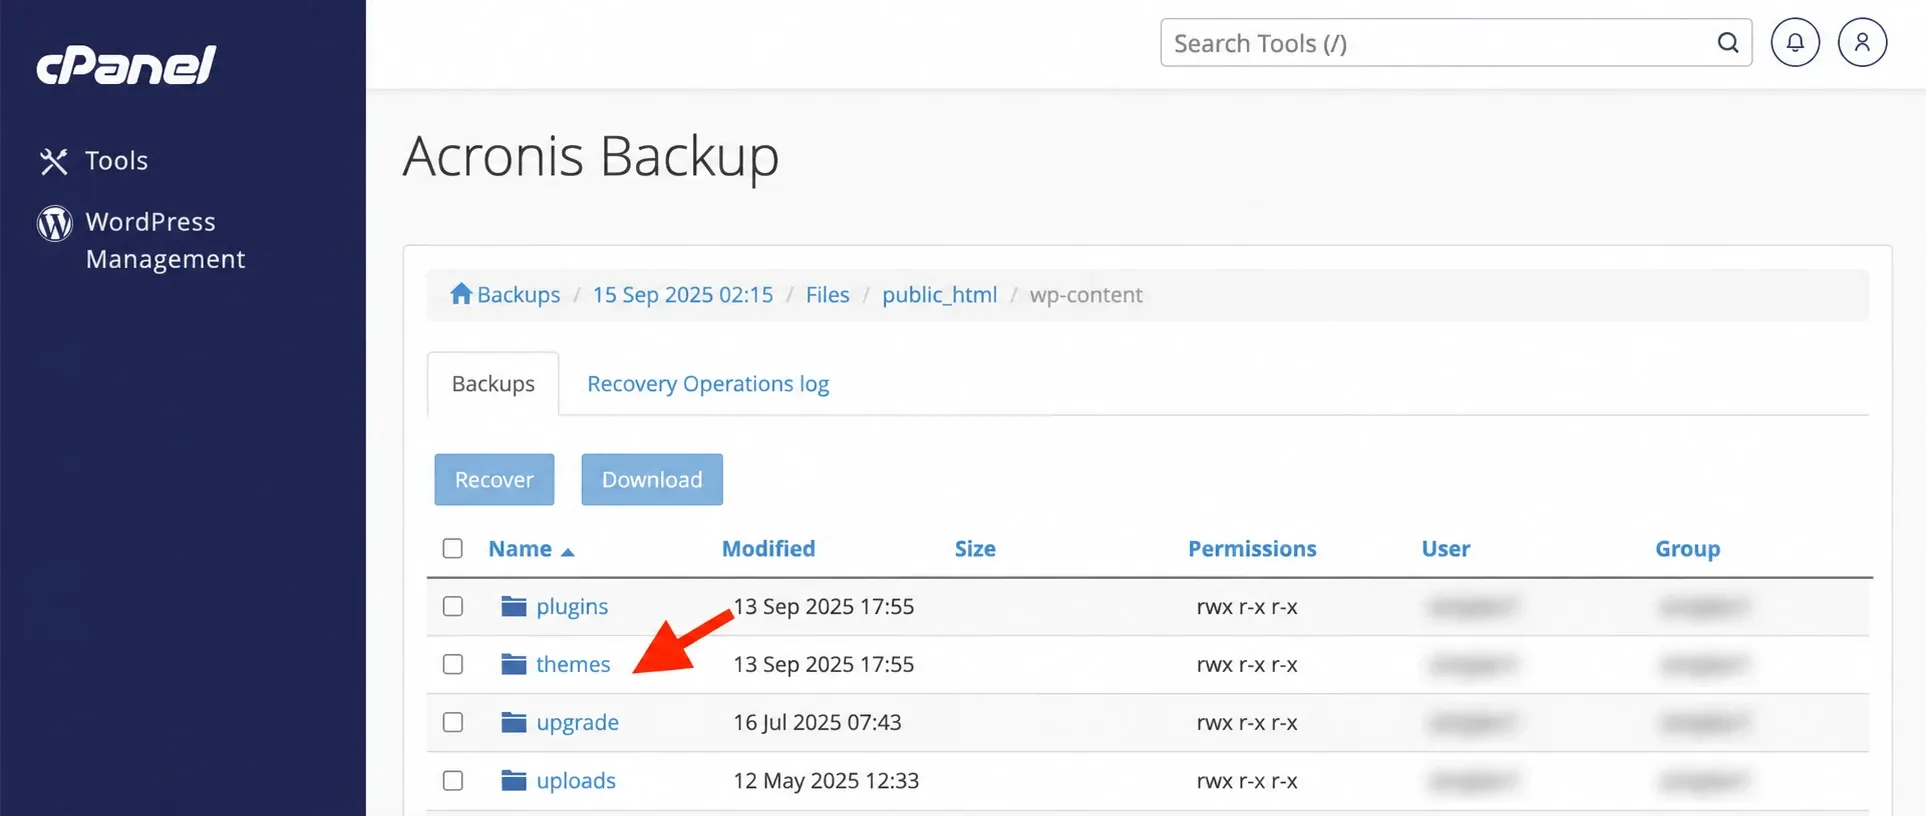This screenshot has height=816, width=1926.
Task: Click the uploads folder icon
Action: click(514, 780)
